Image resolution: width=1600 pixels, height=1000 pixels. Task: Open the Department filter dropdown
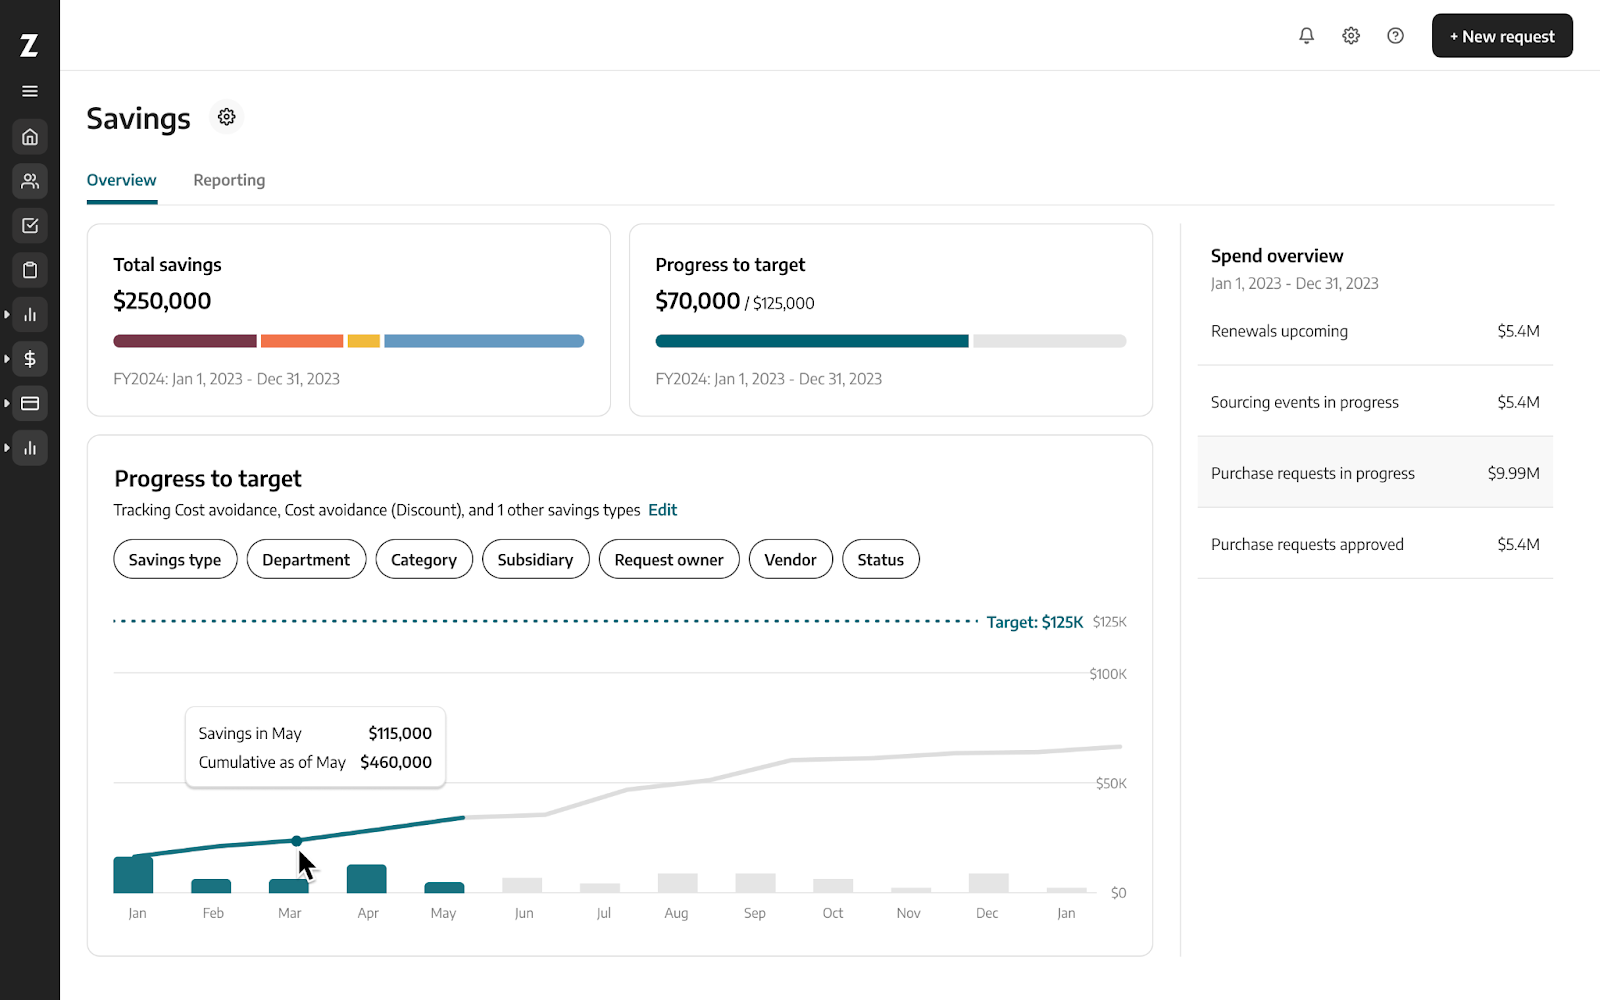click(x=306, y=559)
